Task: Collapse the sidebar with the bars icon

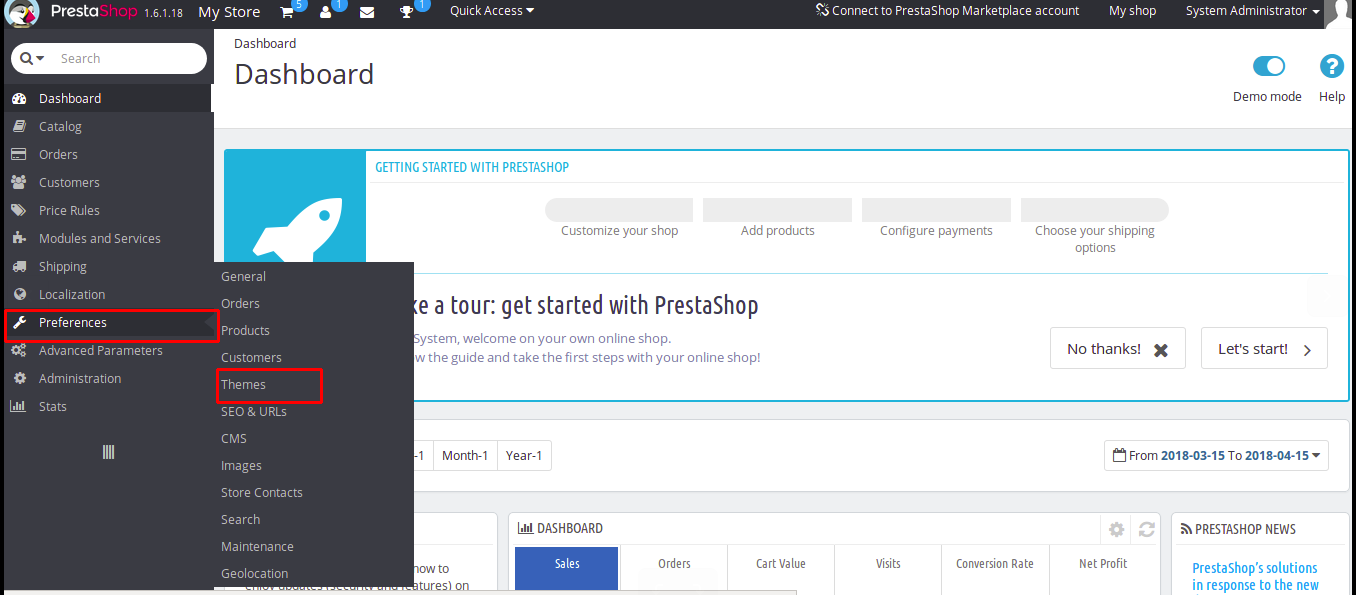Action: (109, 452)
